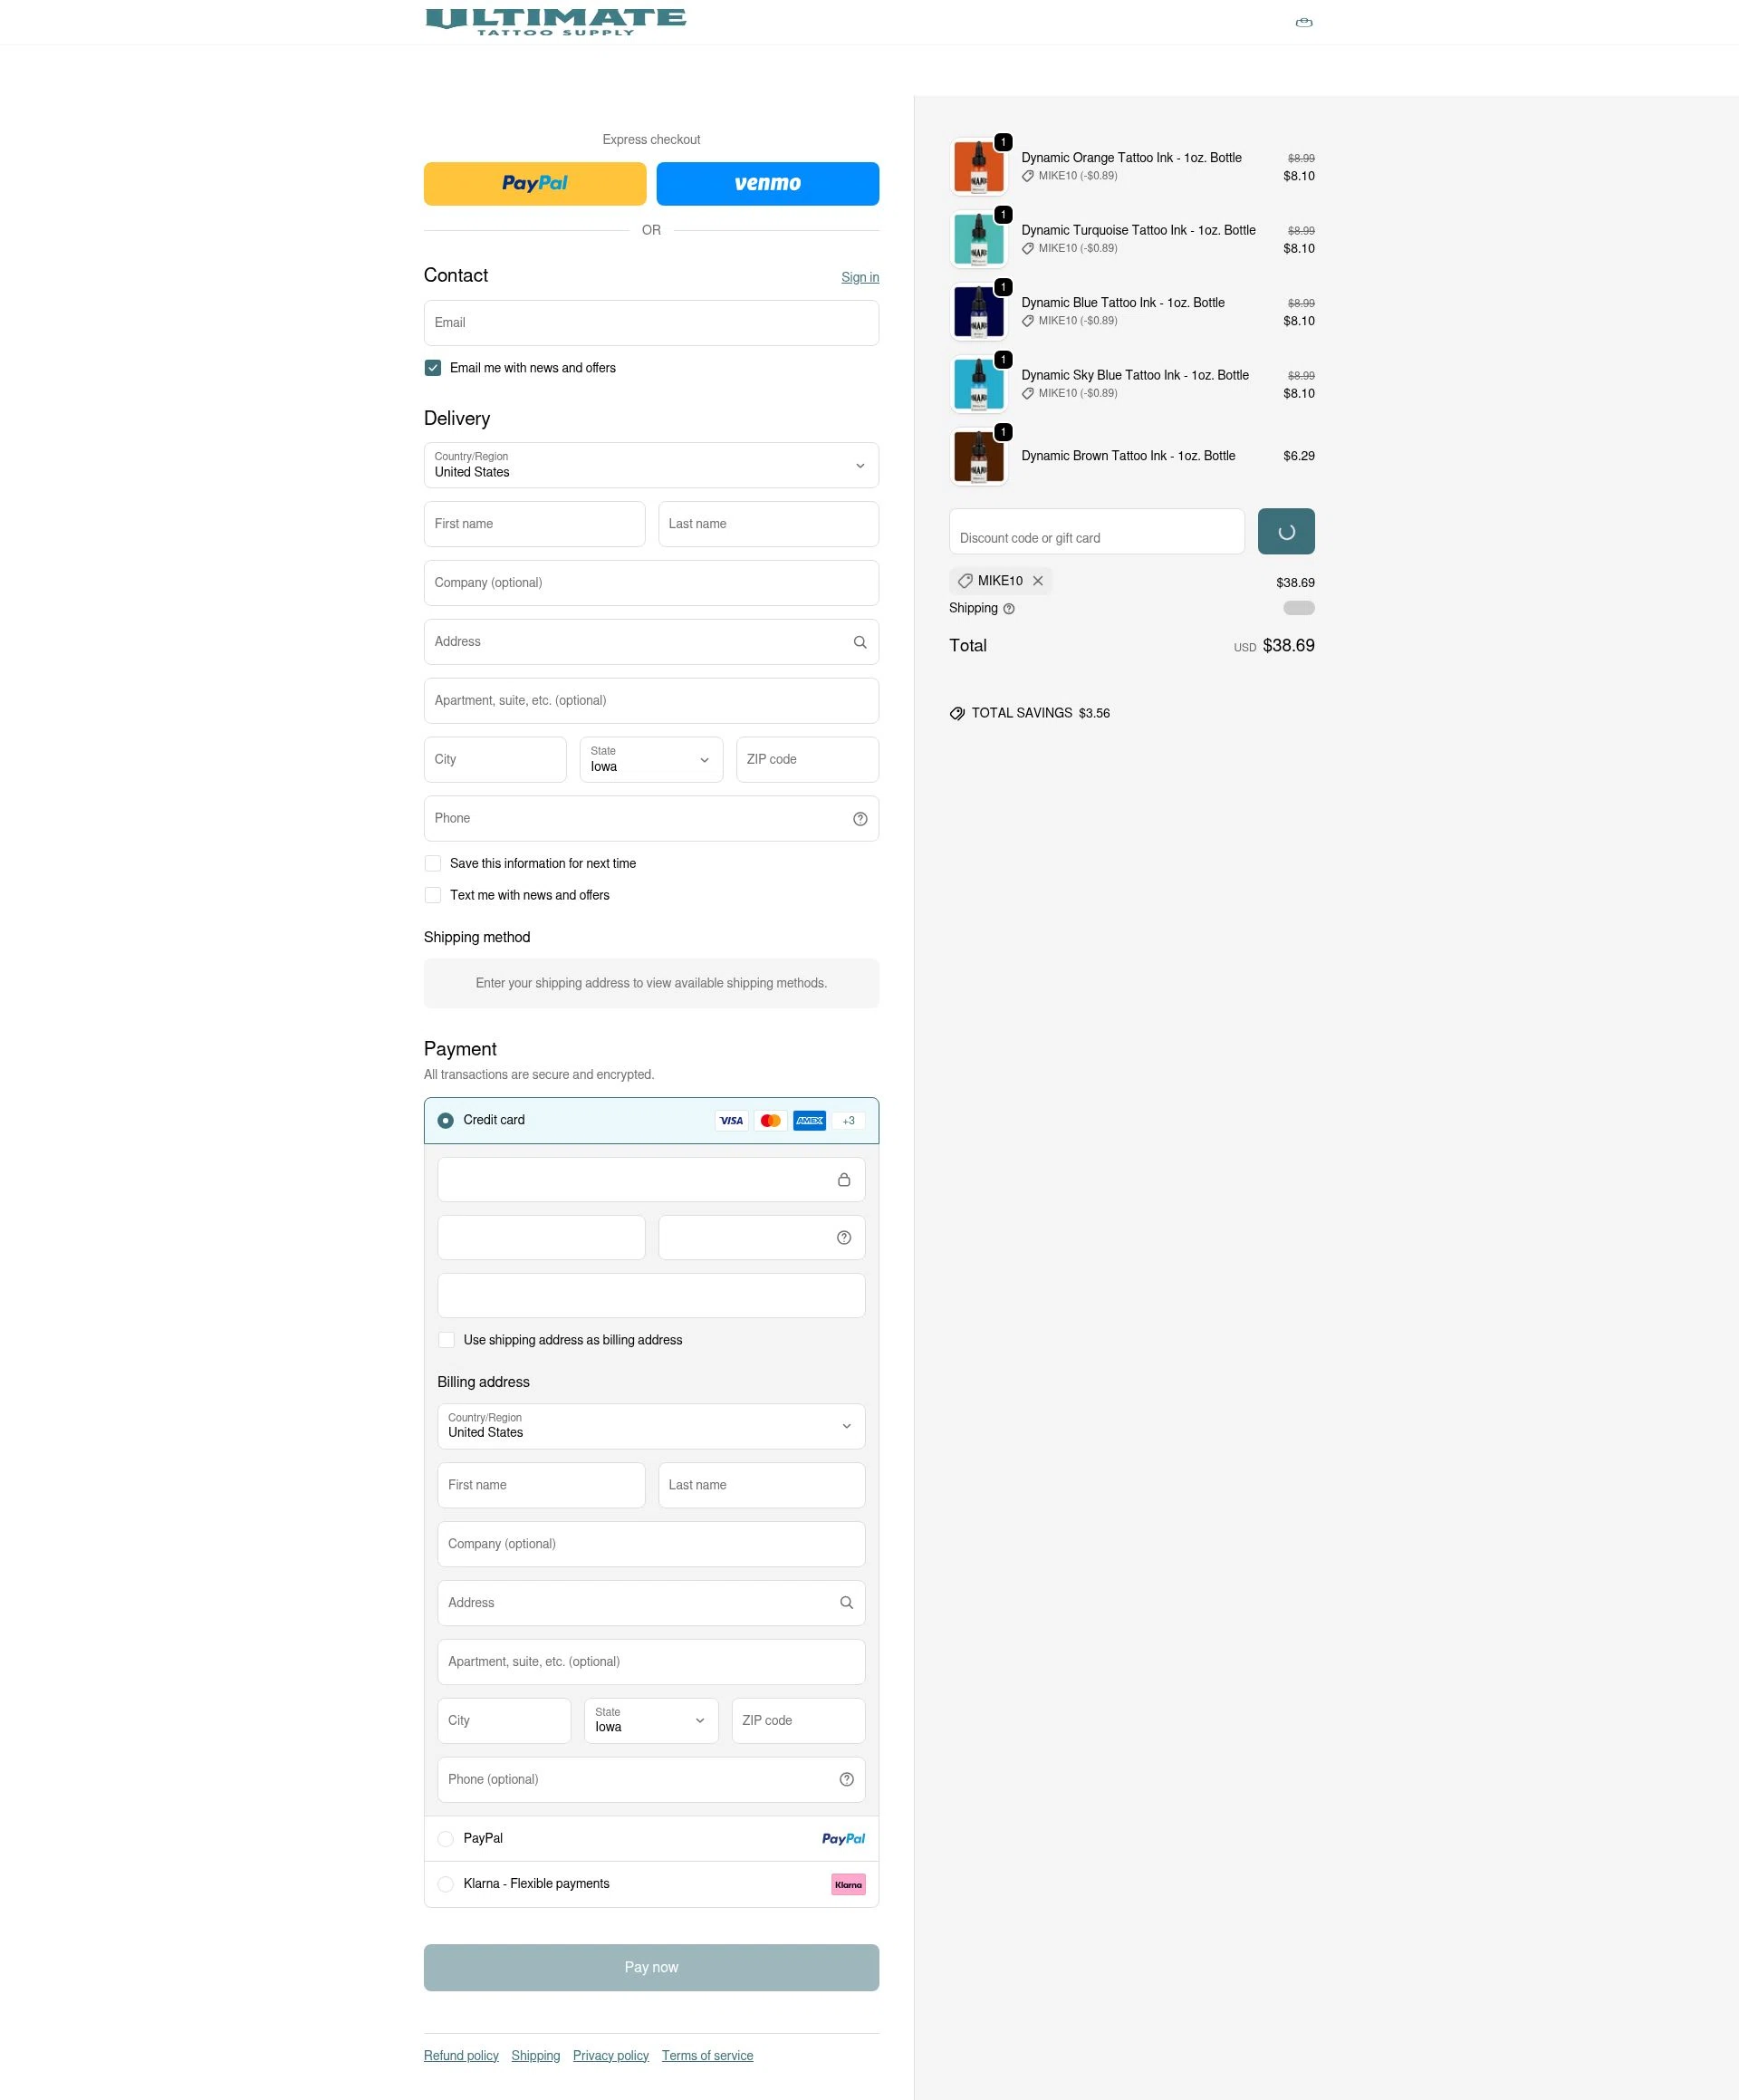The width and height of the screenshot is (1739, 2100).
Task: Enable Save this information for next time
Action: click(x=432, y=863)
